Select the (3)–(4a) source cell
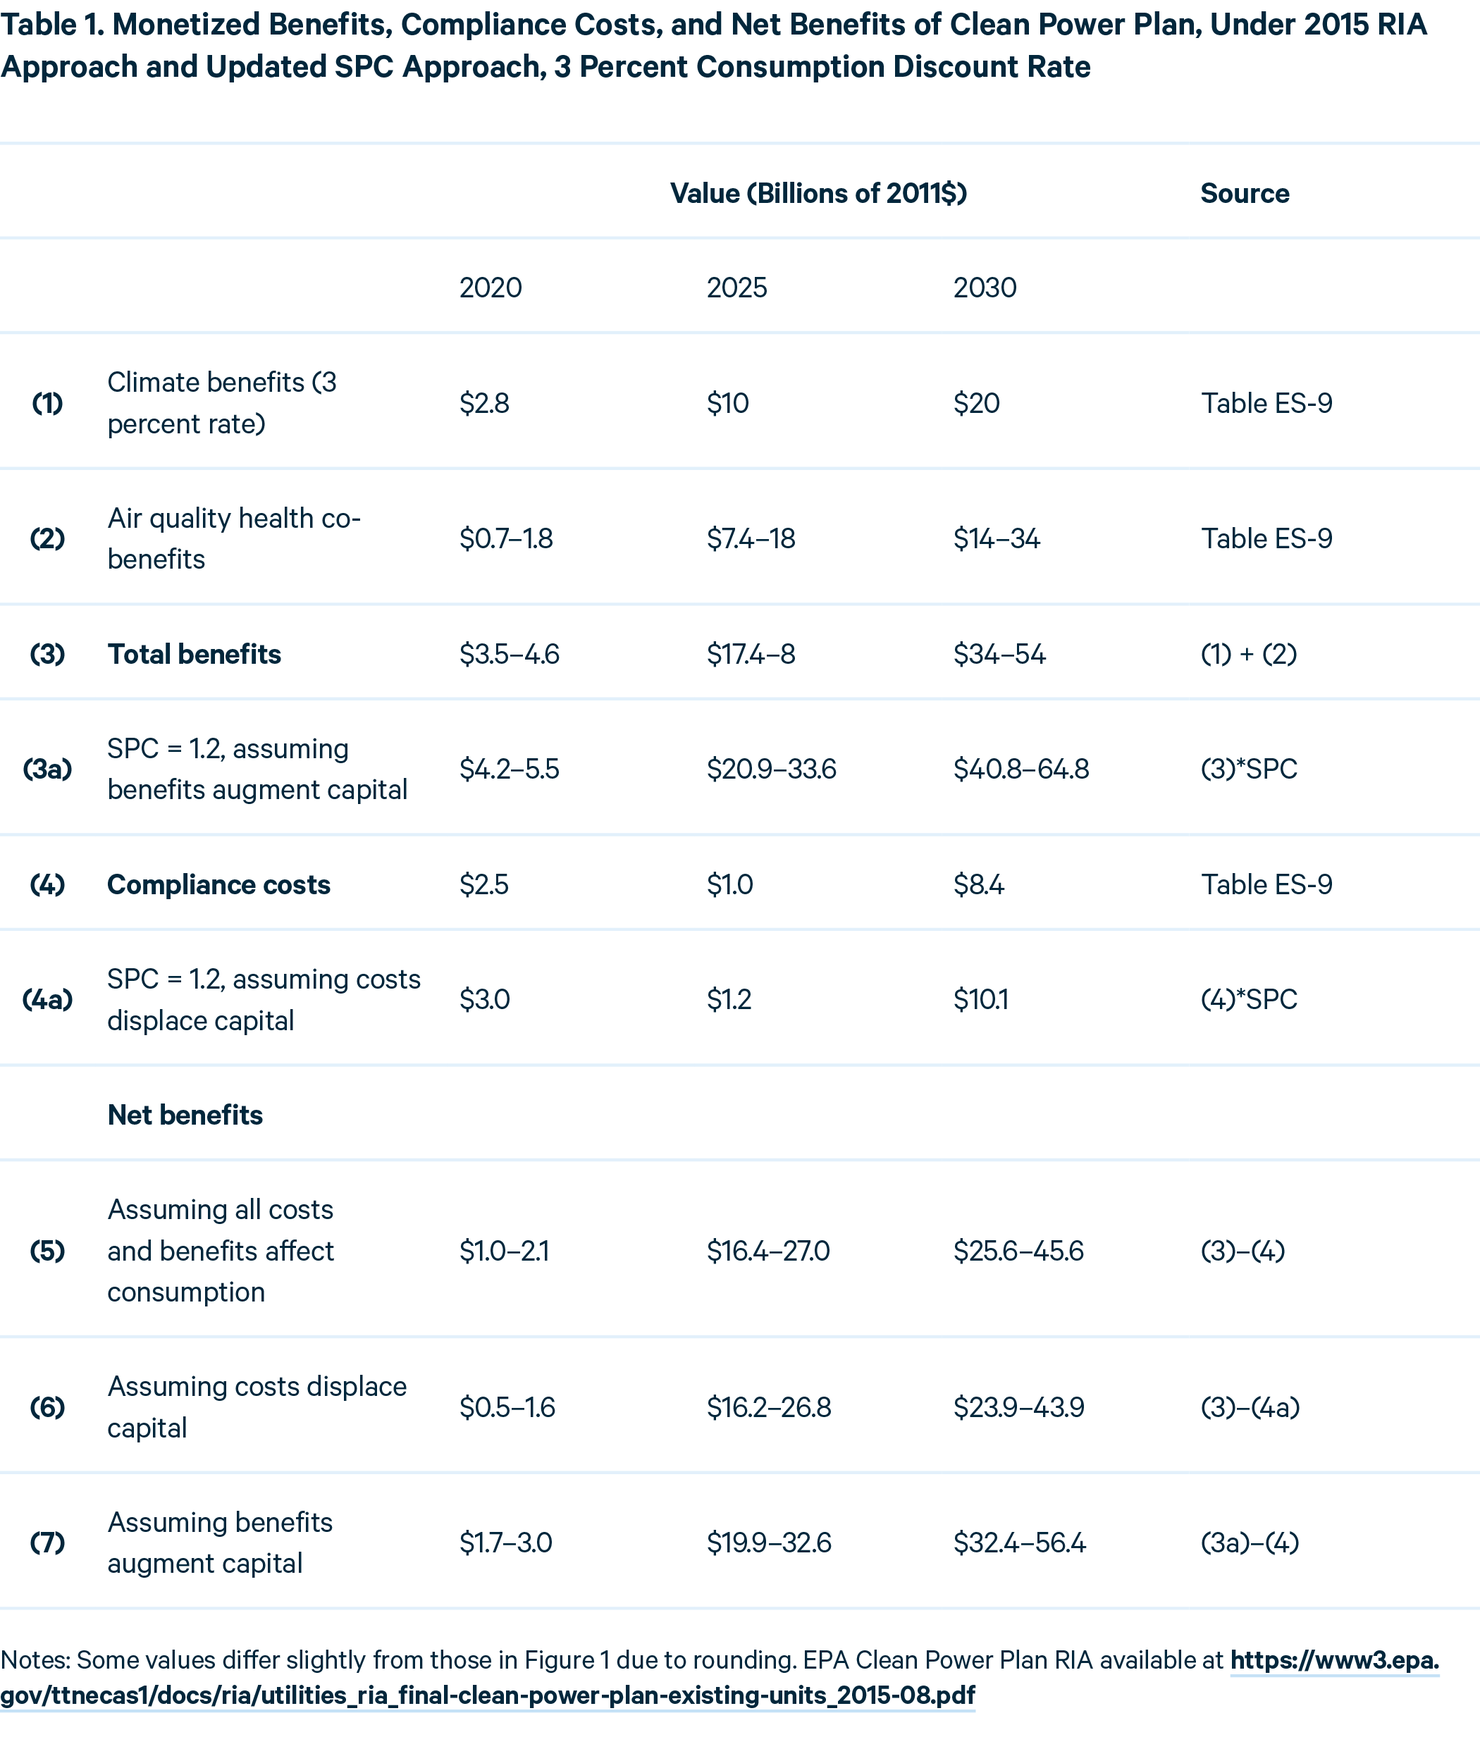 point(1250,1408)
